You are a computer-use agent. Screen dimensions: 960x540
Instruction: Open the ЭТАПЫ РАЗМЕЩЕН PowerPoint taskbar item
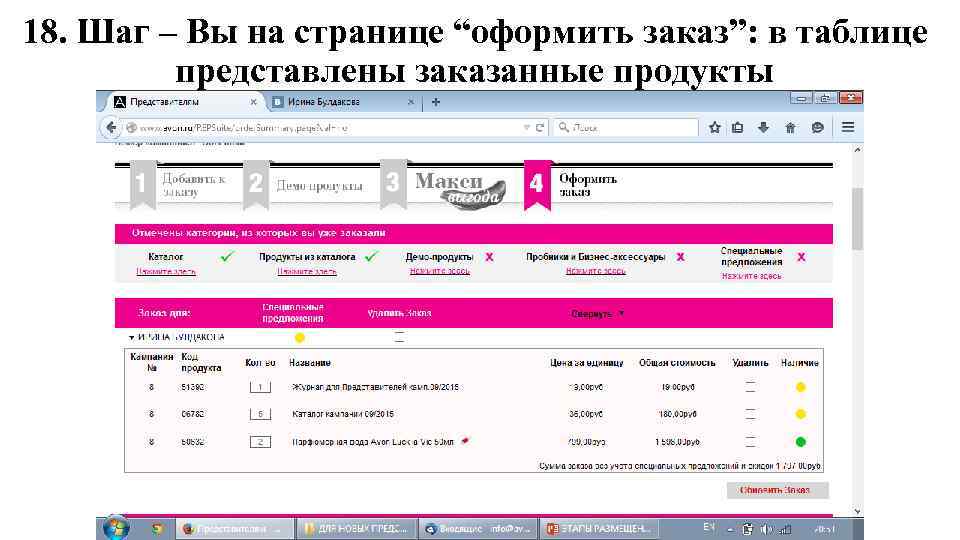(599, 528)
